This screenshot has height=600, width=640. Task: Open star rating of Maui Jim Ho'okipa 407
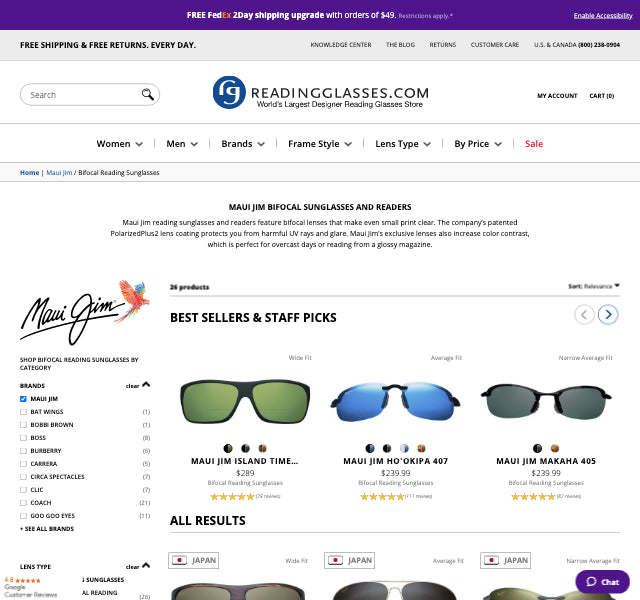[x=382, y=497]
